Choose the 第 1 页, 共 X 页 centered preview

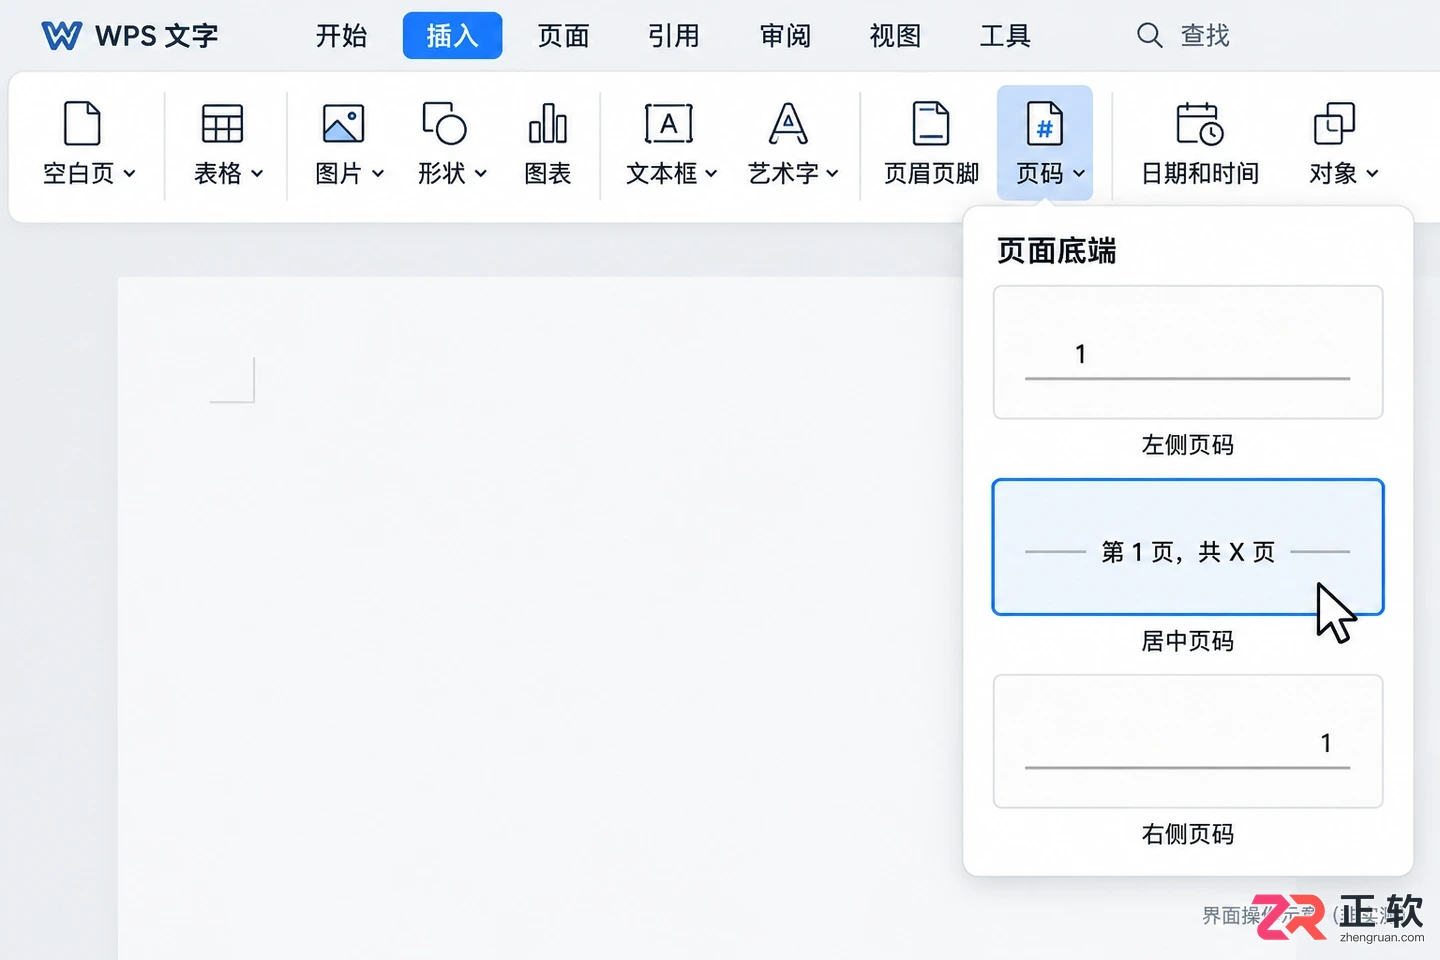tap(1188, 547)
